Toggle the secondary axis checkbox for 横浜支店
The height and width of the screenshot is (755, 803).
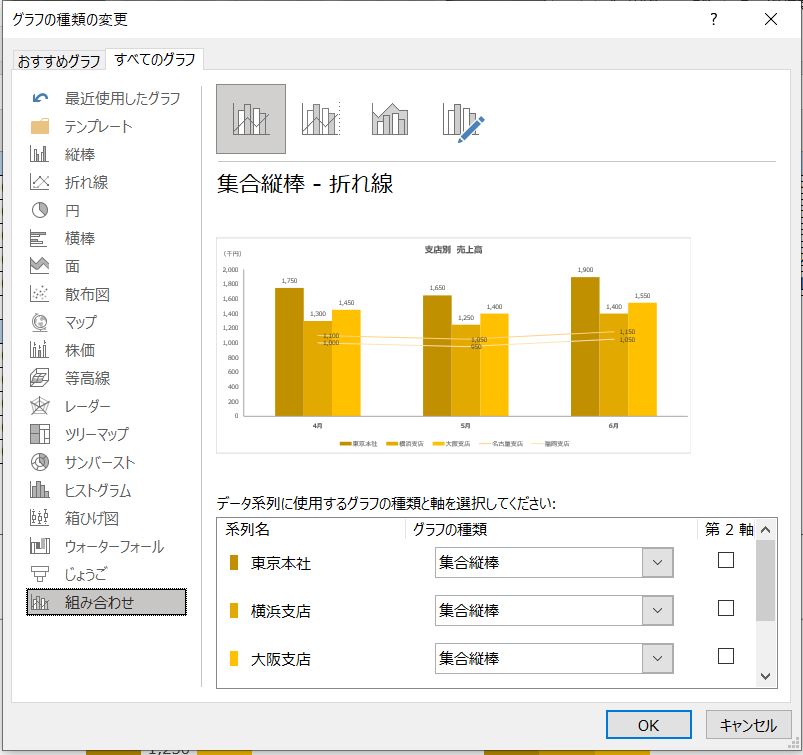tap(726, 608)
